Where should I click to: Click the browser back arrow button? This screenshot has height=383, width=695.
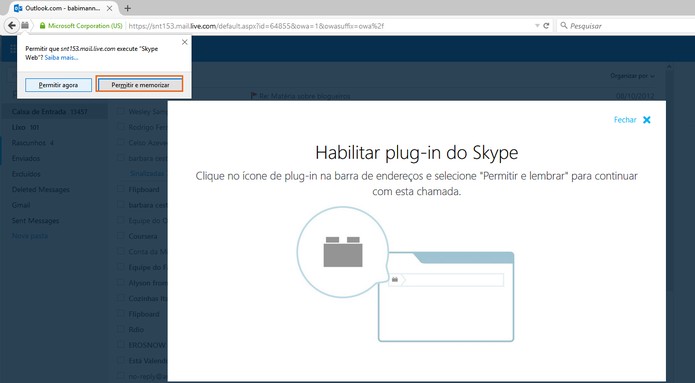point(12,26)
